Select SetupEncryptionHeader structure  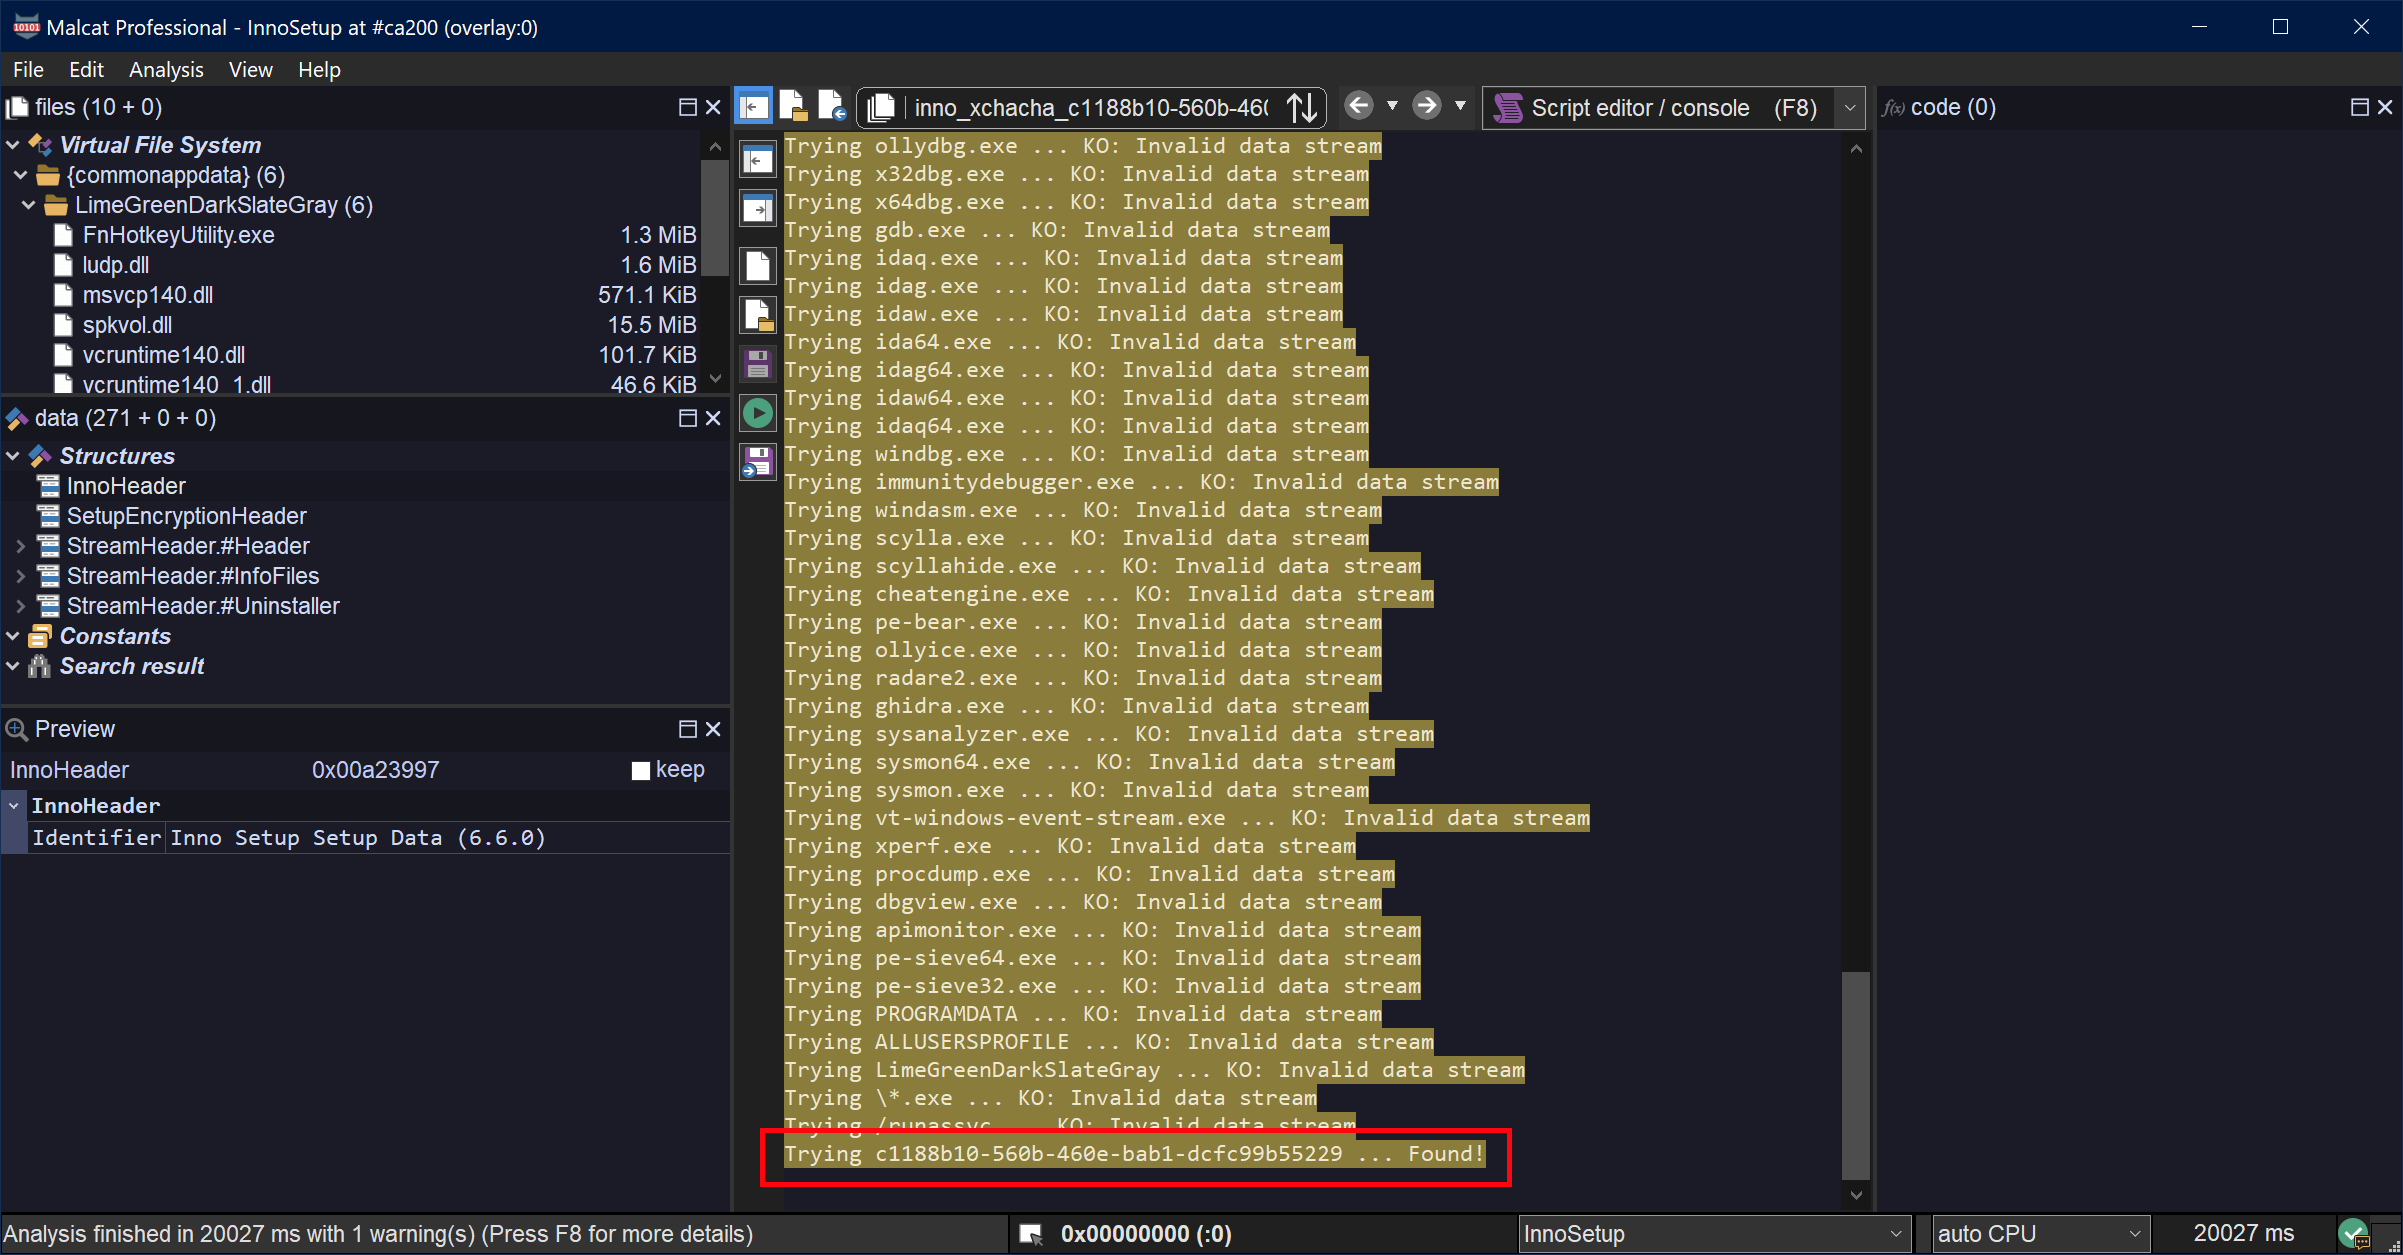(186, 516)
